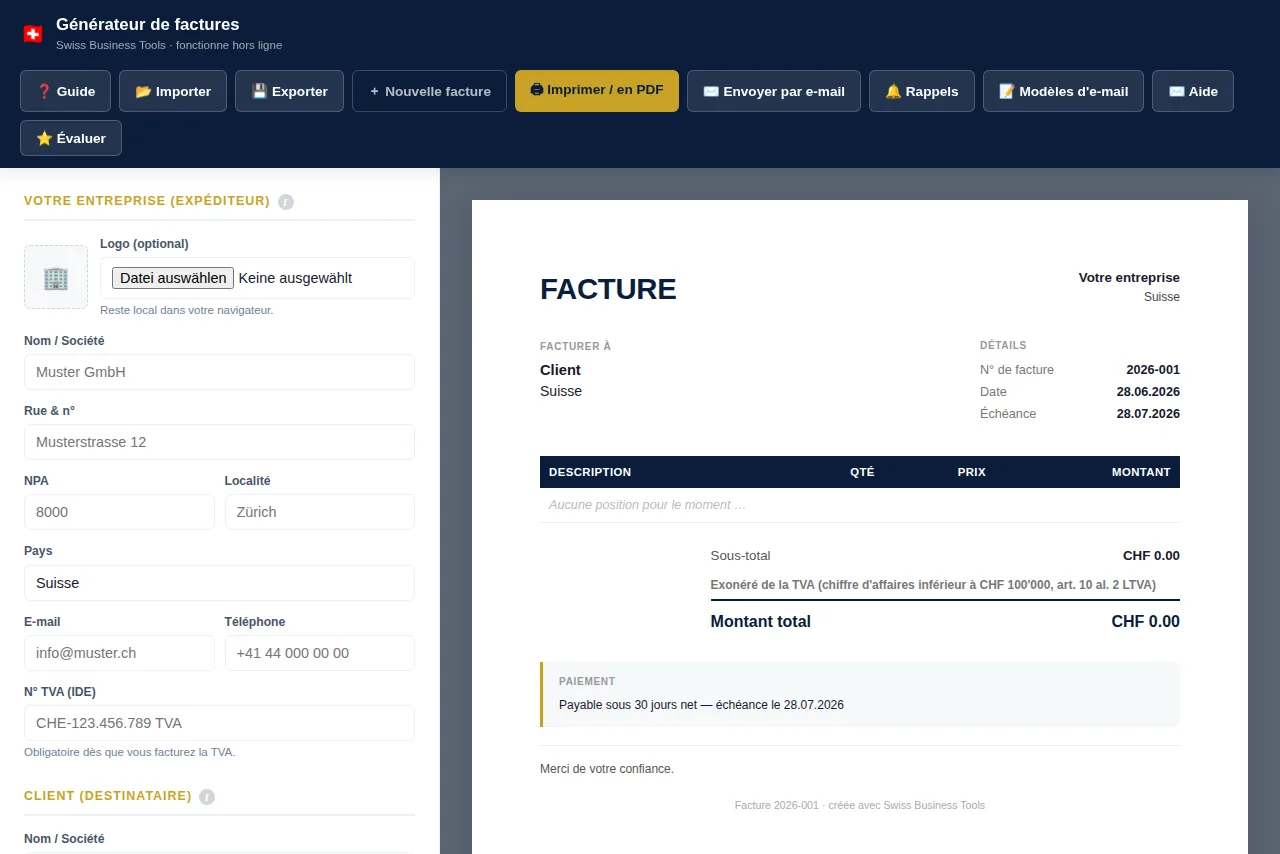Click the Localité input field
1280x854 pixels.
coord(320,512)
